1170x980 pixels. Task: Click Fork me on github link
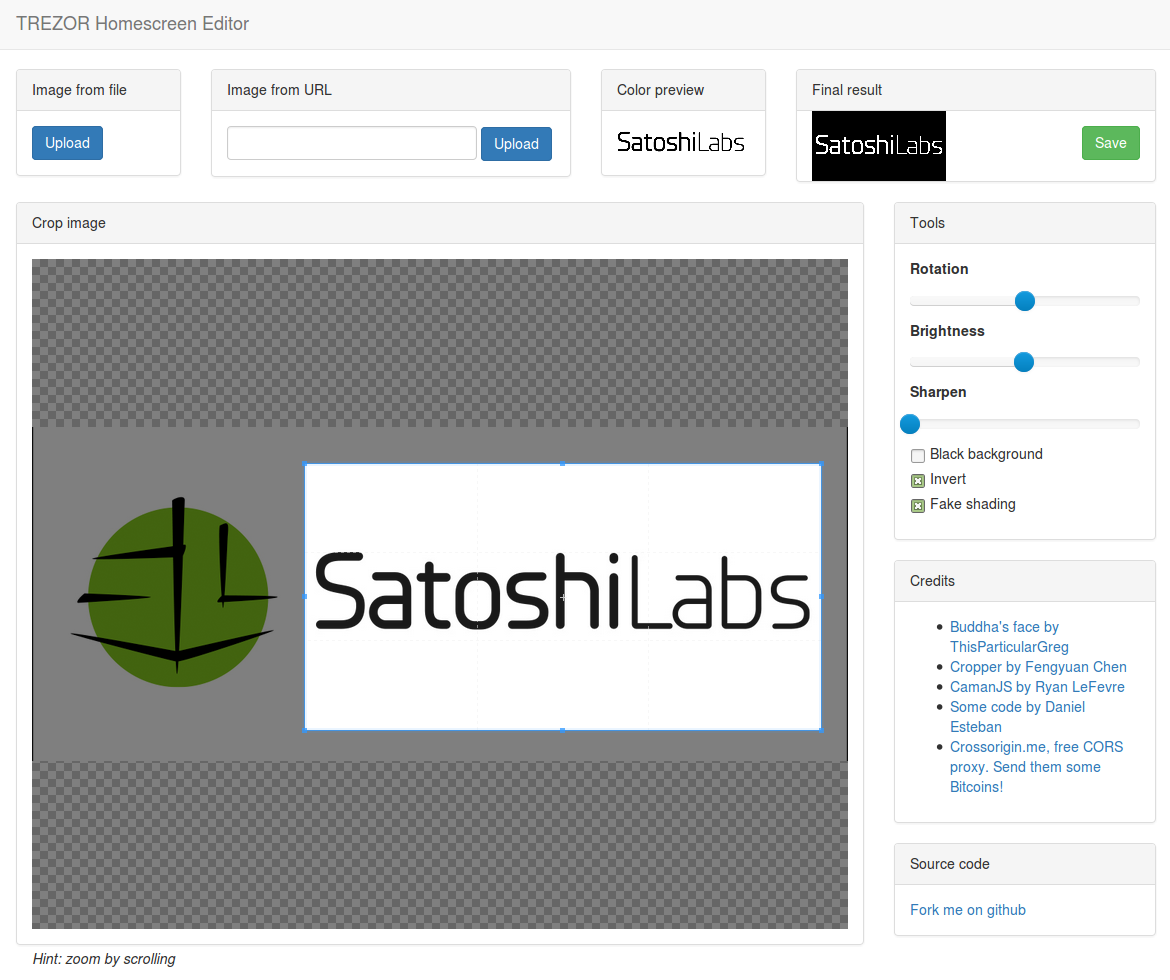click(x=967, y=910)
